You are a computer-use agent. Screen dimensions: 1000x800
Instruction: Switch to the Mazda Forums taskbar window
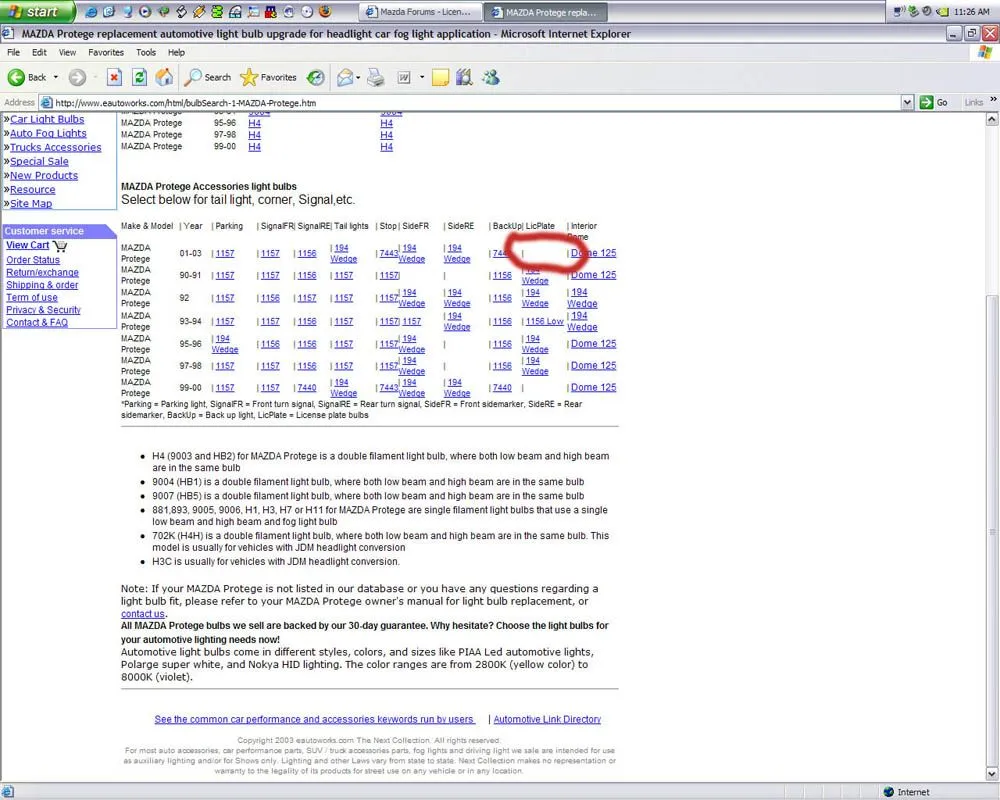(x=418, y=12)
